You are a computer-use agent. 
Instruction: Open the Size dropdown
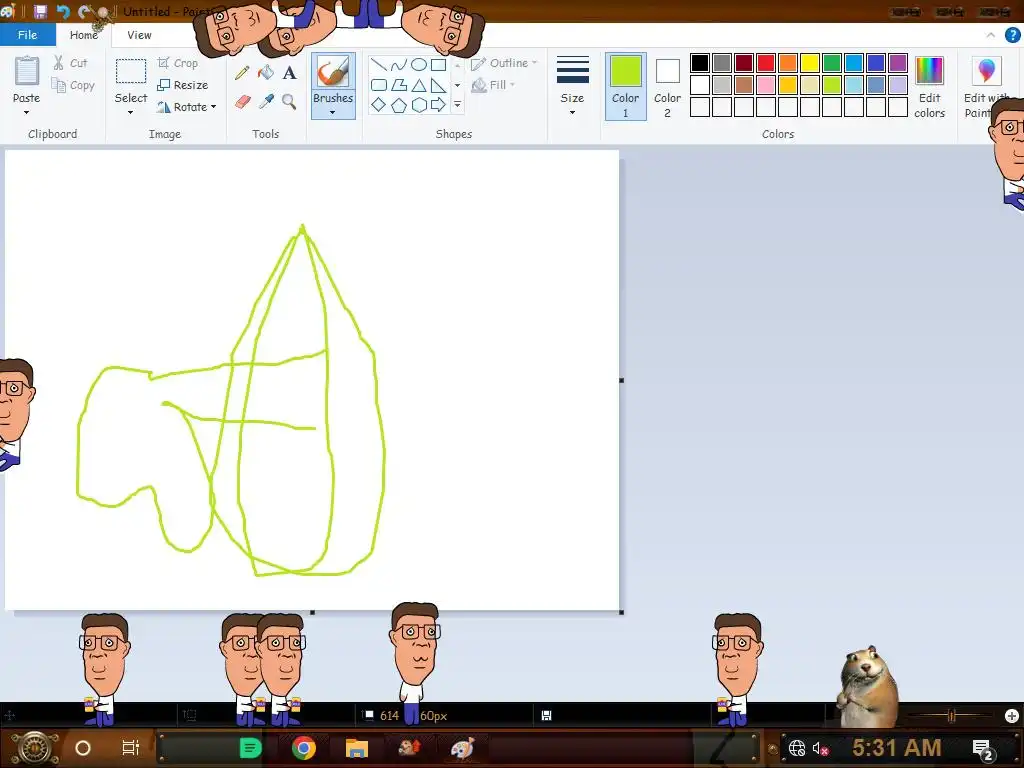572,86
